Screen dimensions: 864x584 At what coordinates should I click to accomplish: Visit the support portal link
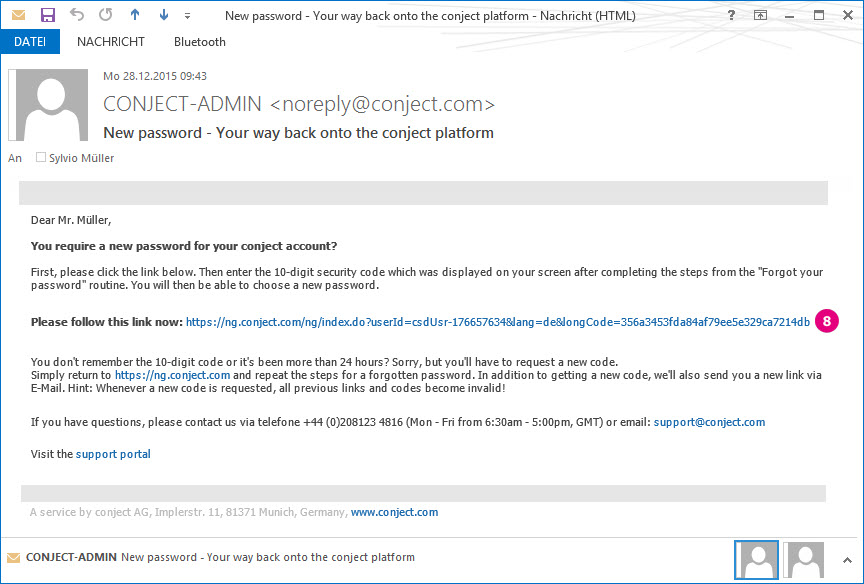coord(113,455)
